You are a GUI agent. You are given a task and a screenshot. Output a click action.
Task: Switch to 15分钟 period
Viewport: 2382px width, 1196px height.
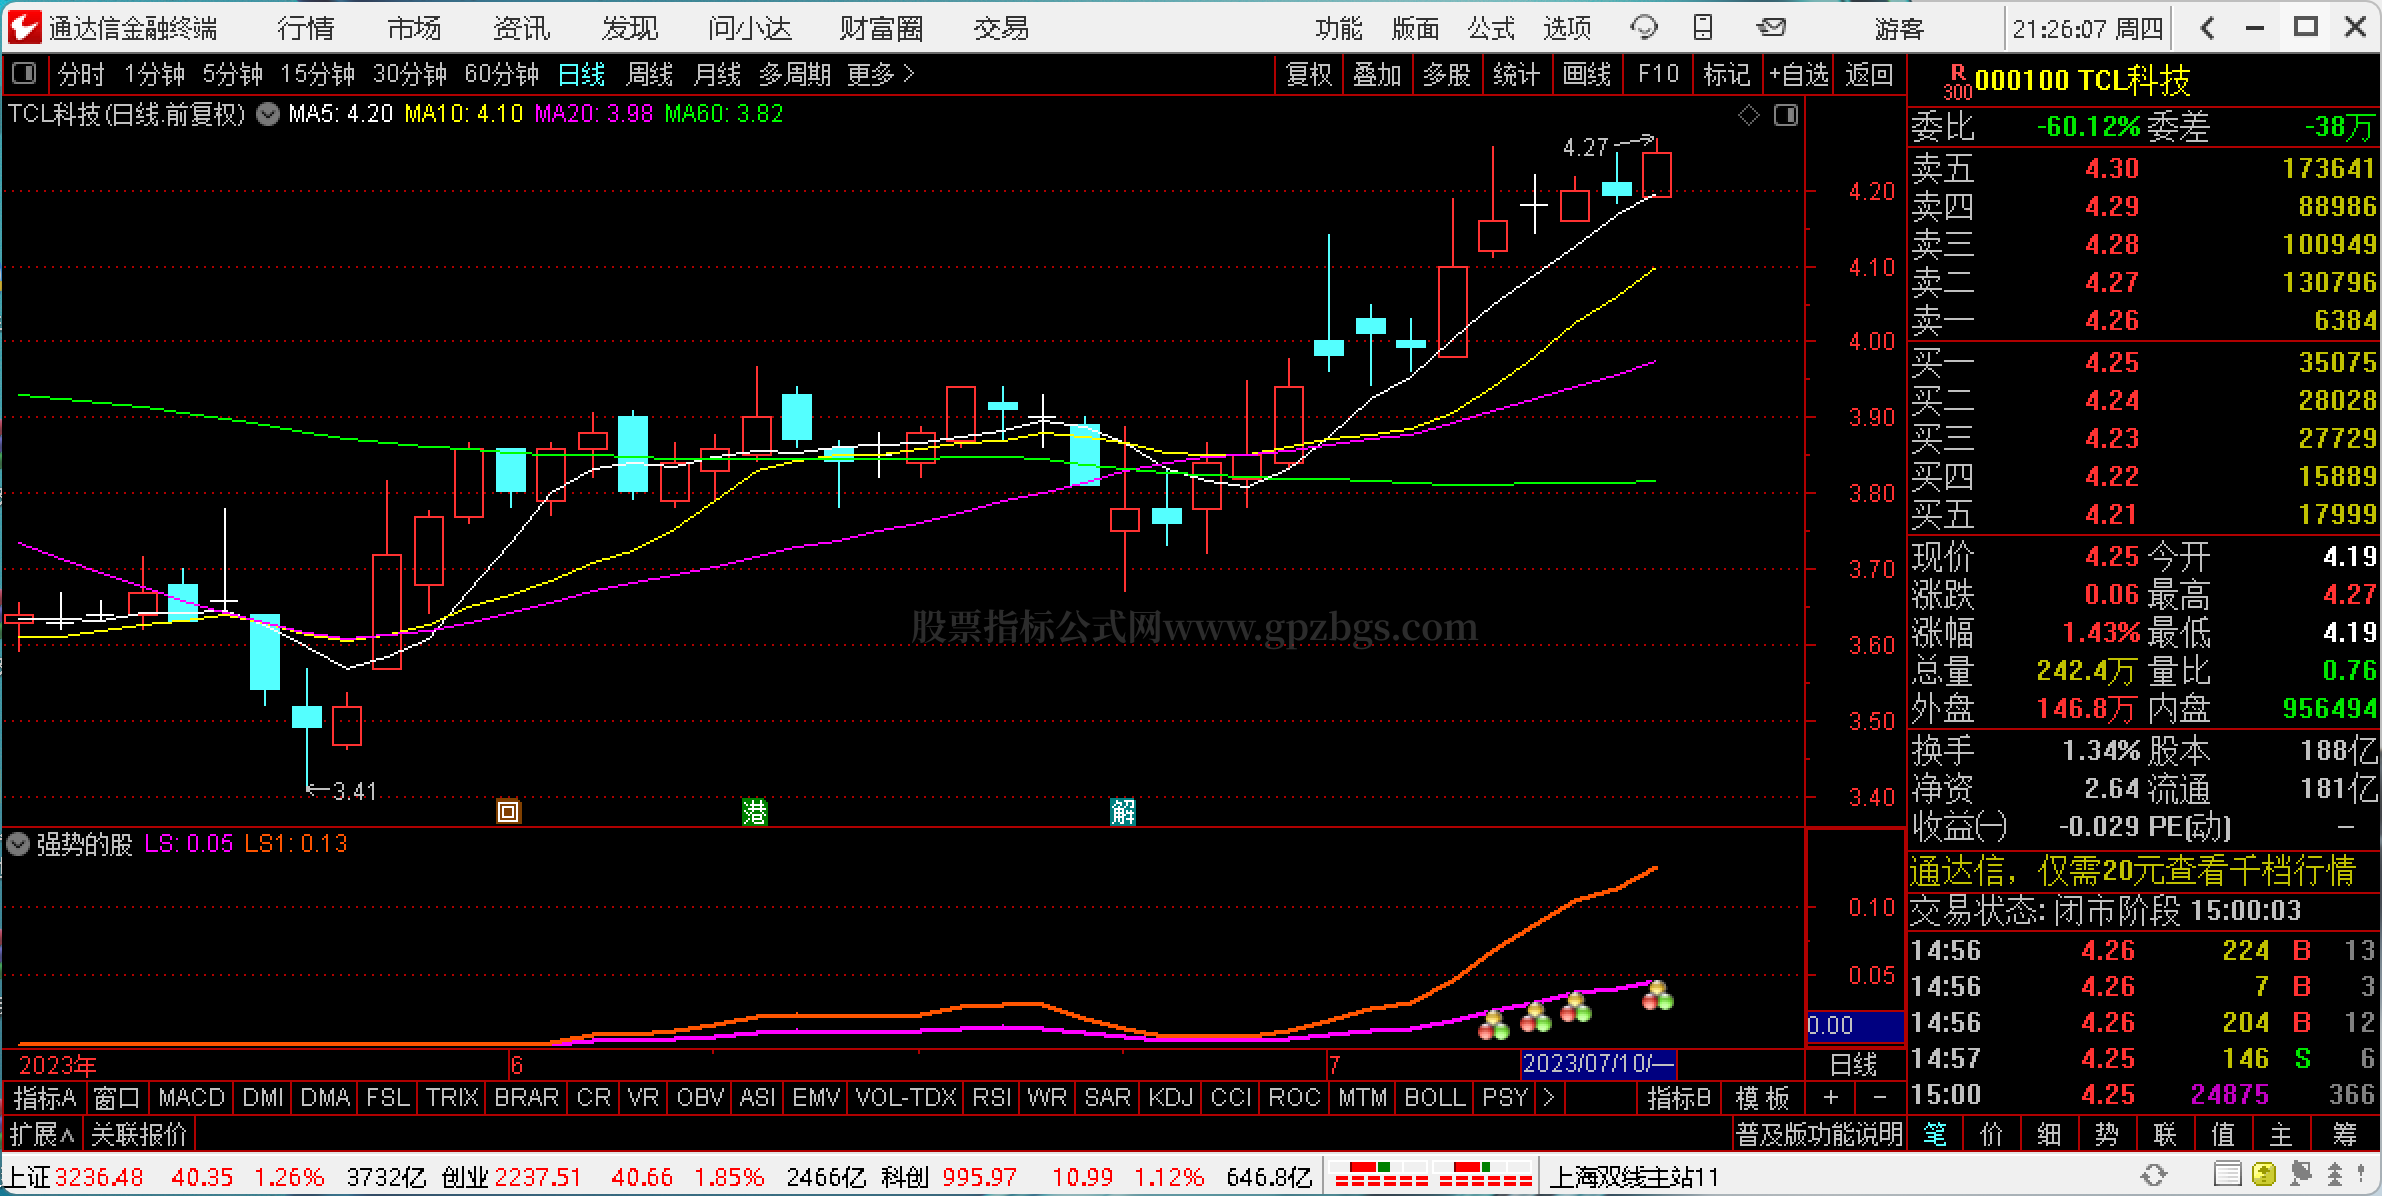(x=318, y=74)
